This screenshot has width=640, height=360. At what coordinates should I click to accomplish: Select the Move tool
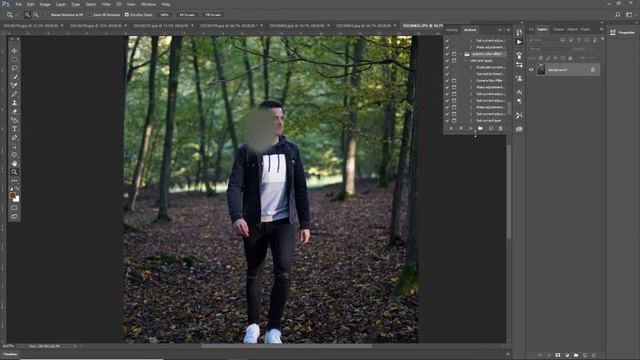(14, 51)
